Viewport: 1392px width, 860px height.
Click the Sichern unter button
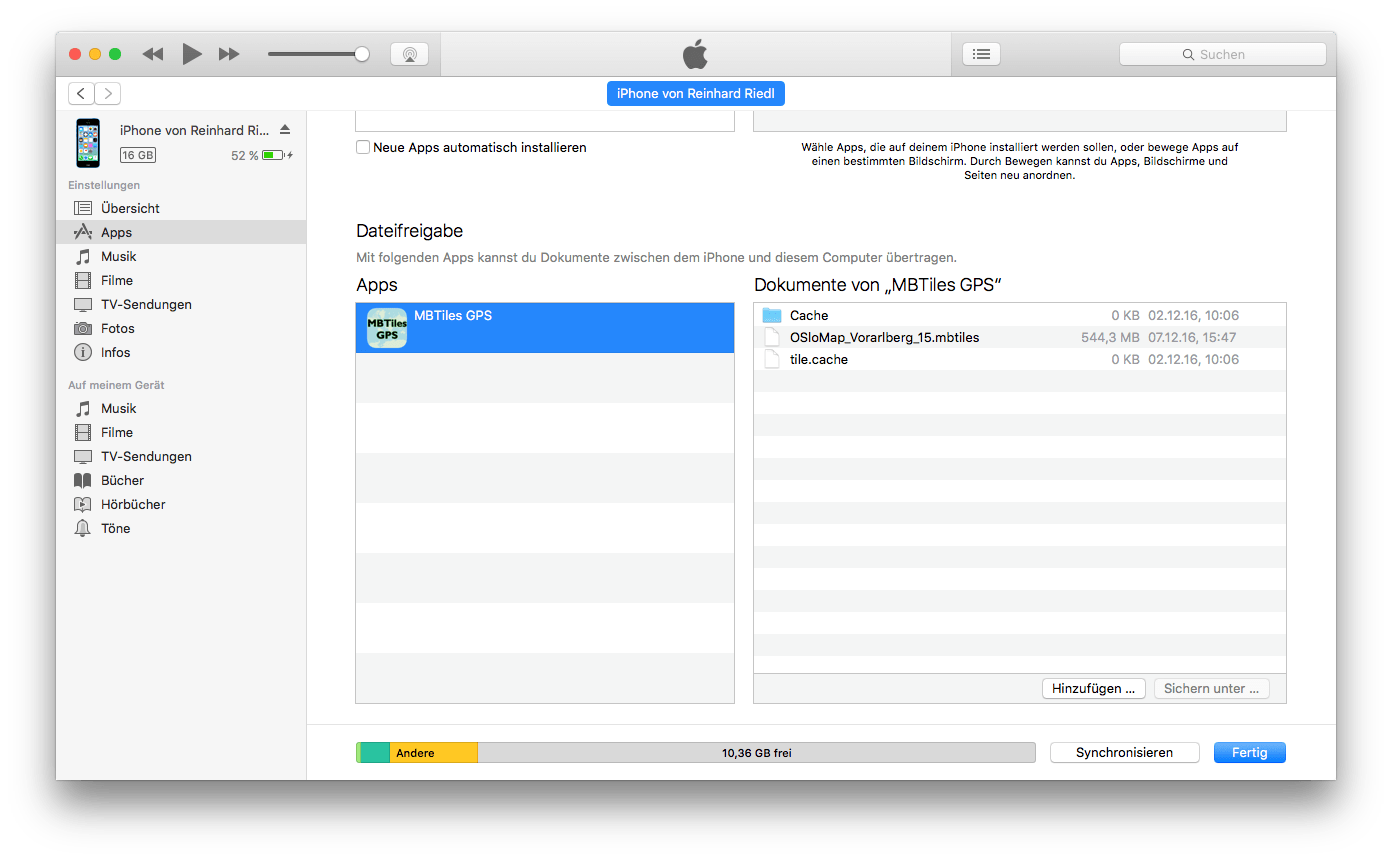(x=1211, y=688)
